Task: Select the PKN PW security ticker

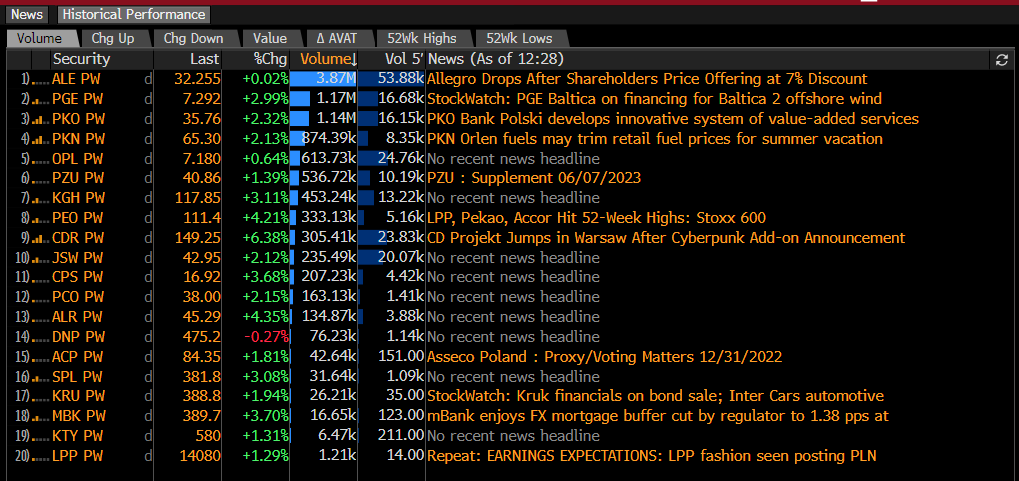Action: point(78,139)
